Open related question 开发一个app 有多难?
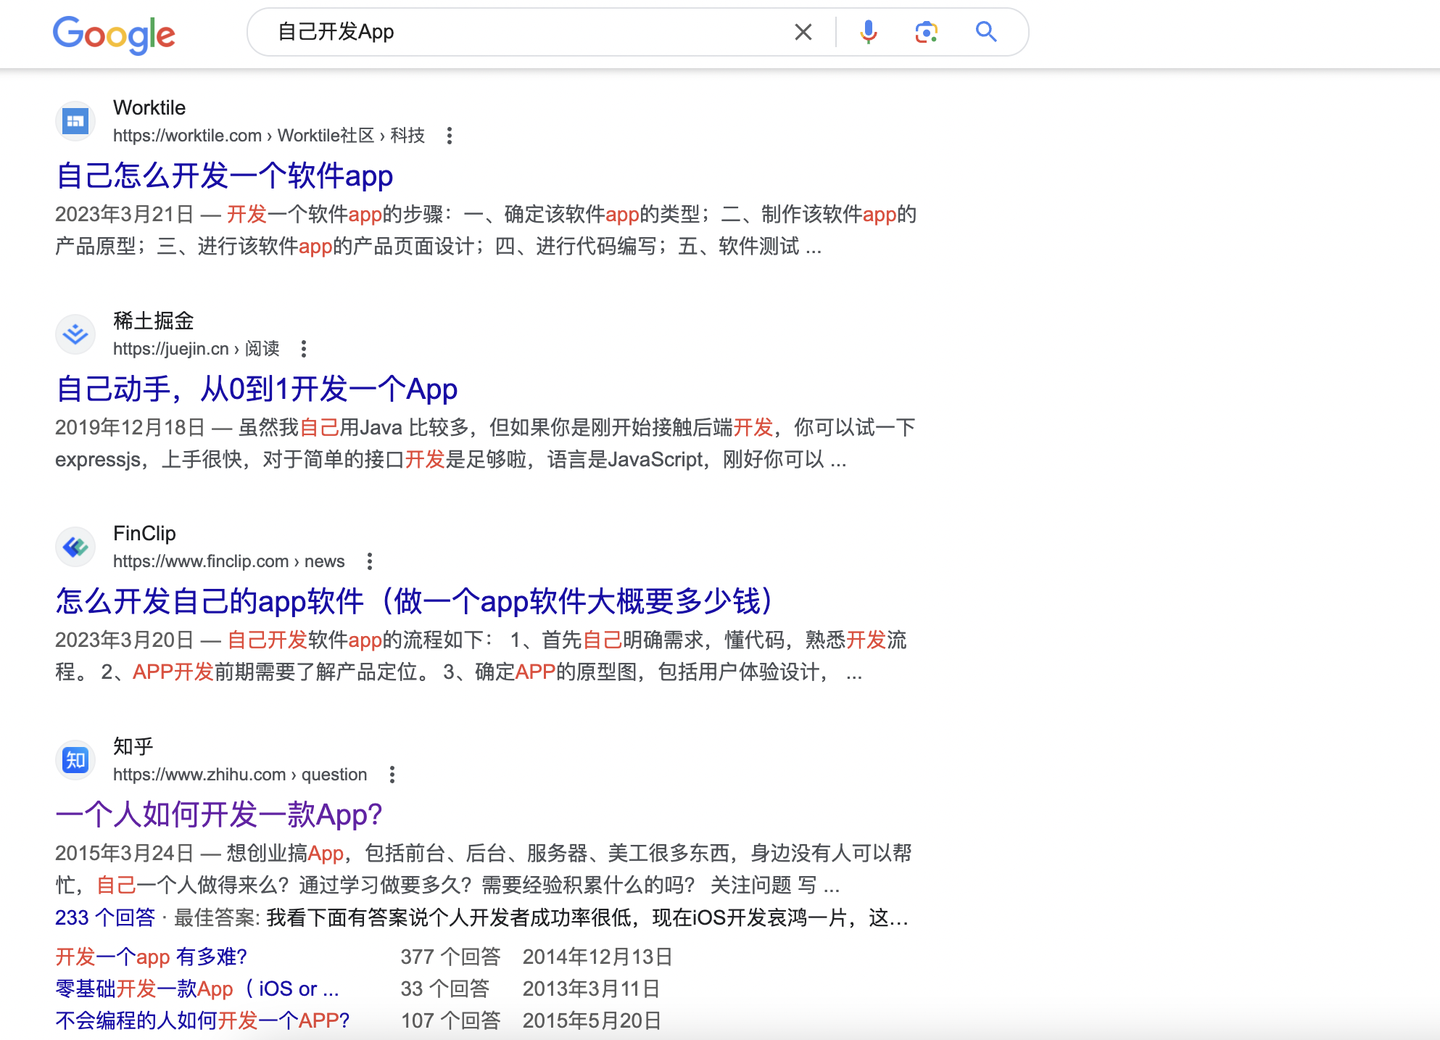Screen dimensions: 1440x1040 pyautogui.click(x=151, y=957)
